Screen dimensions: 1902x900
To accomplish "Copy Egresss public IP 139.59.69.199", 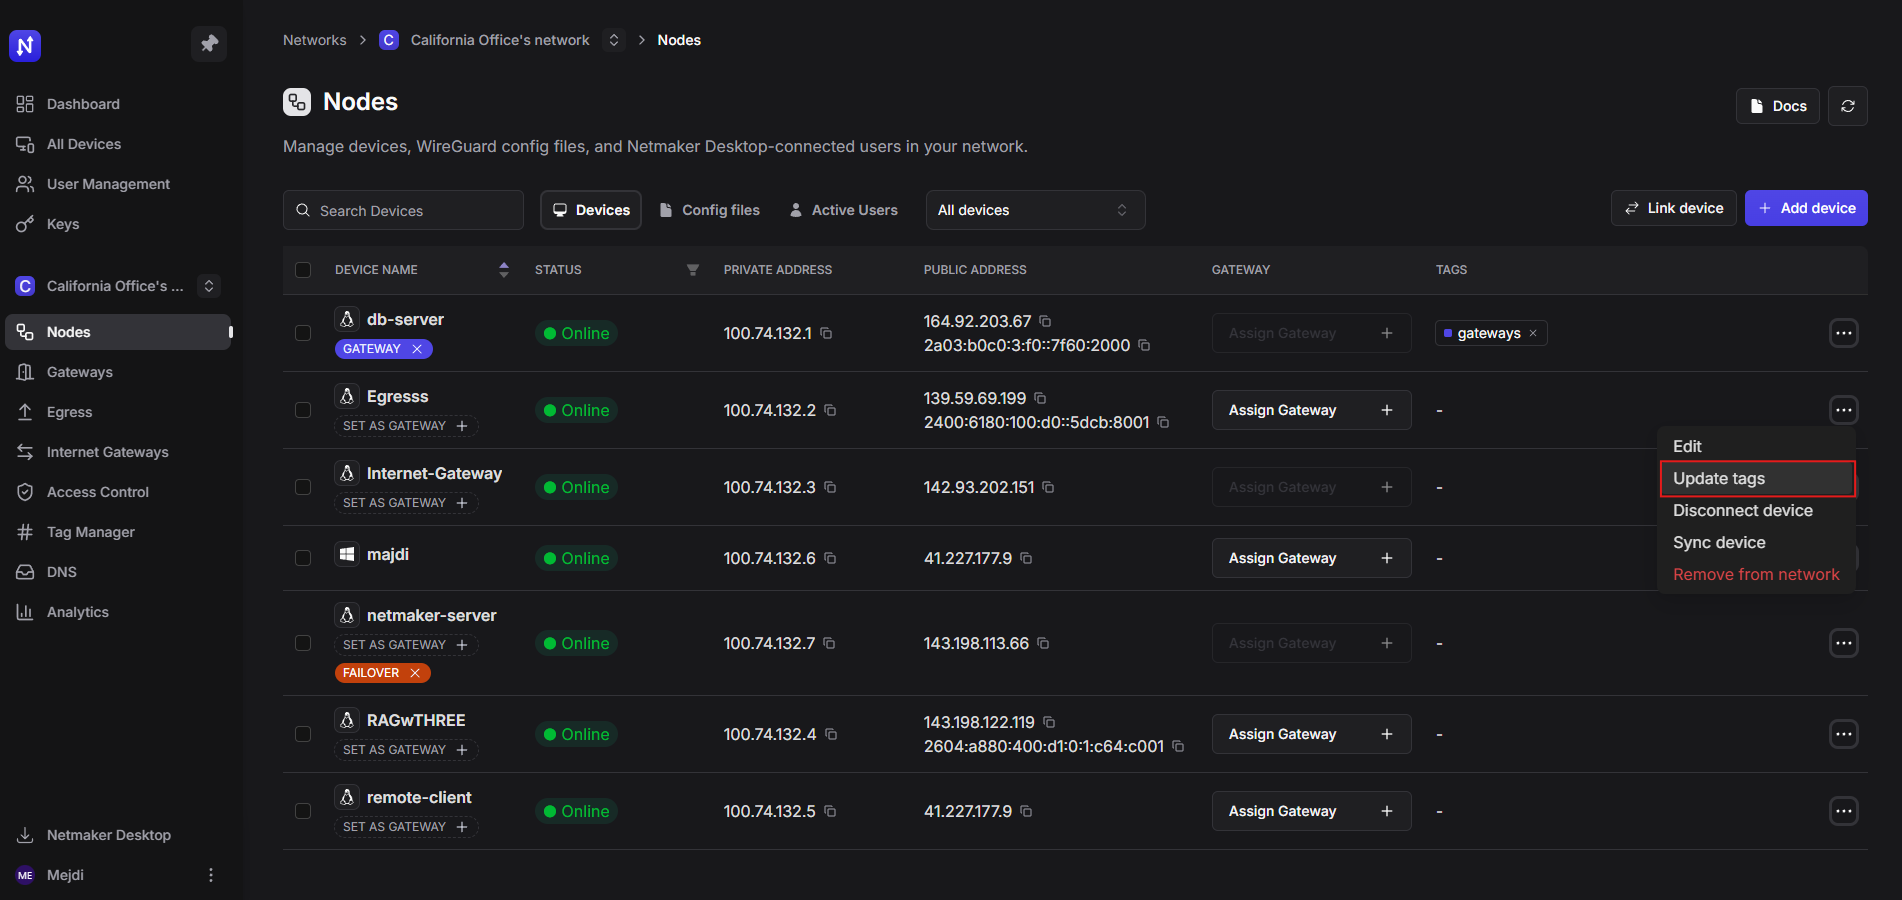I will click(1040, 398).
